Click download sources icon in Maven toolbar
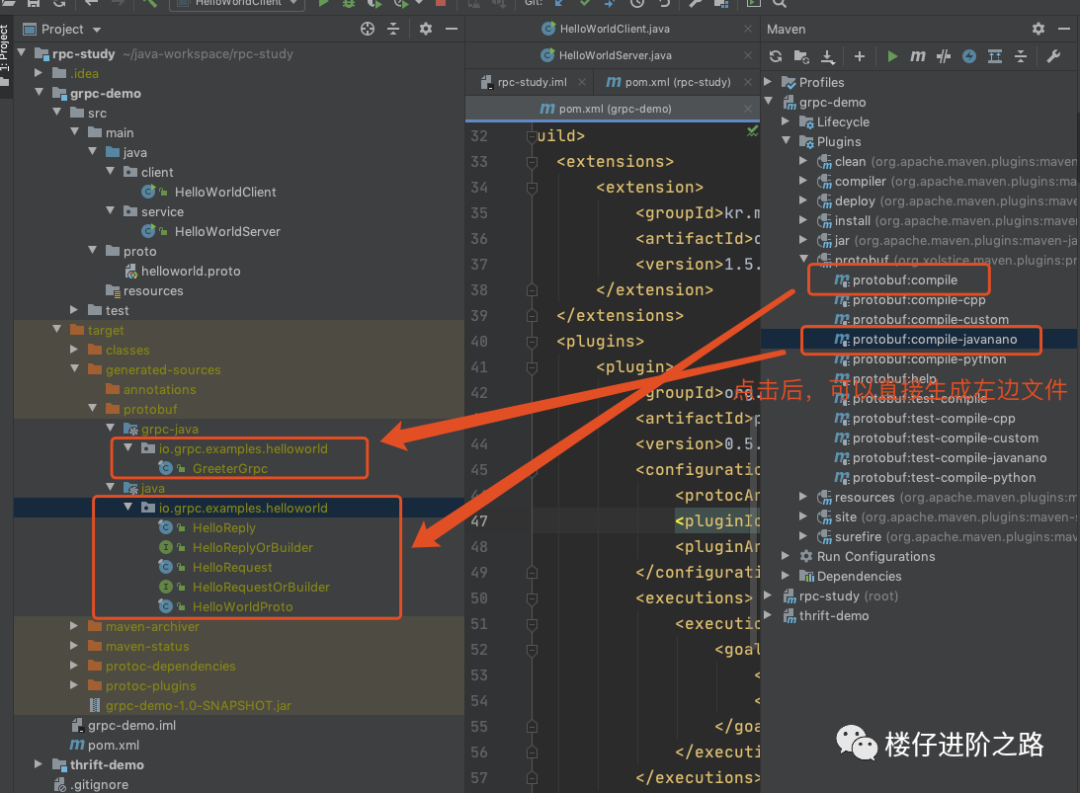Viewport: 1080px width, 793px height. point(828,56)
